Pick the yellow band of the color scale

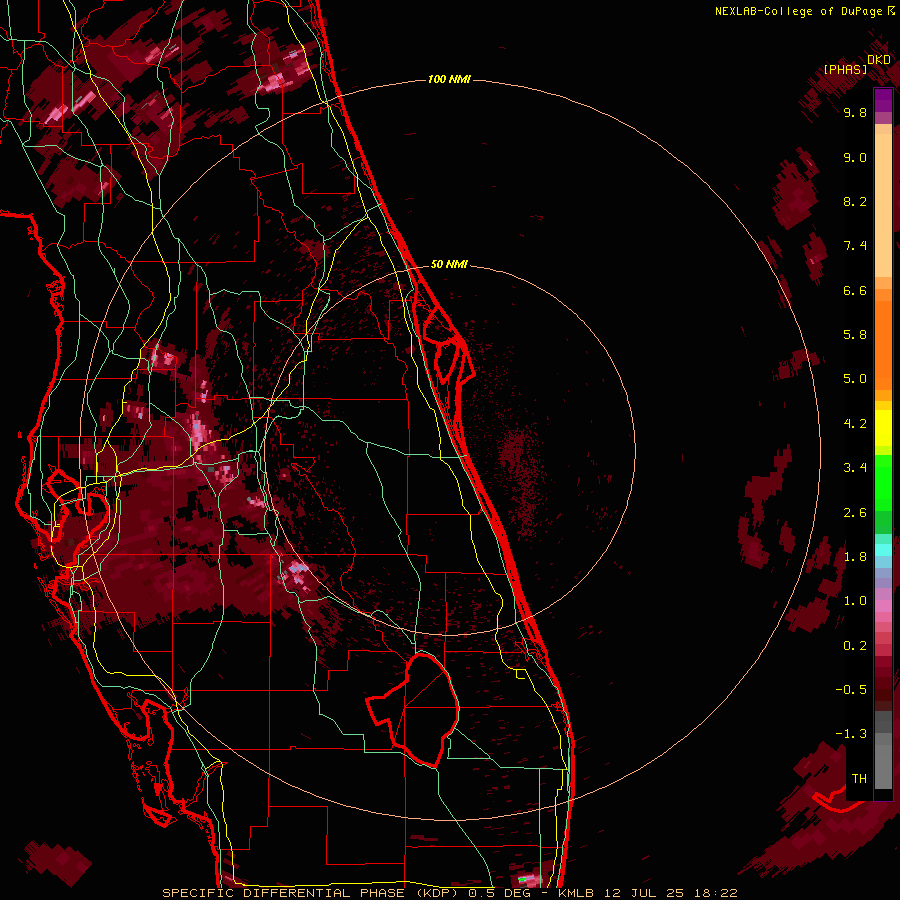[883, 428]
